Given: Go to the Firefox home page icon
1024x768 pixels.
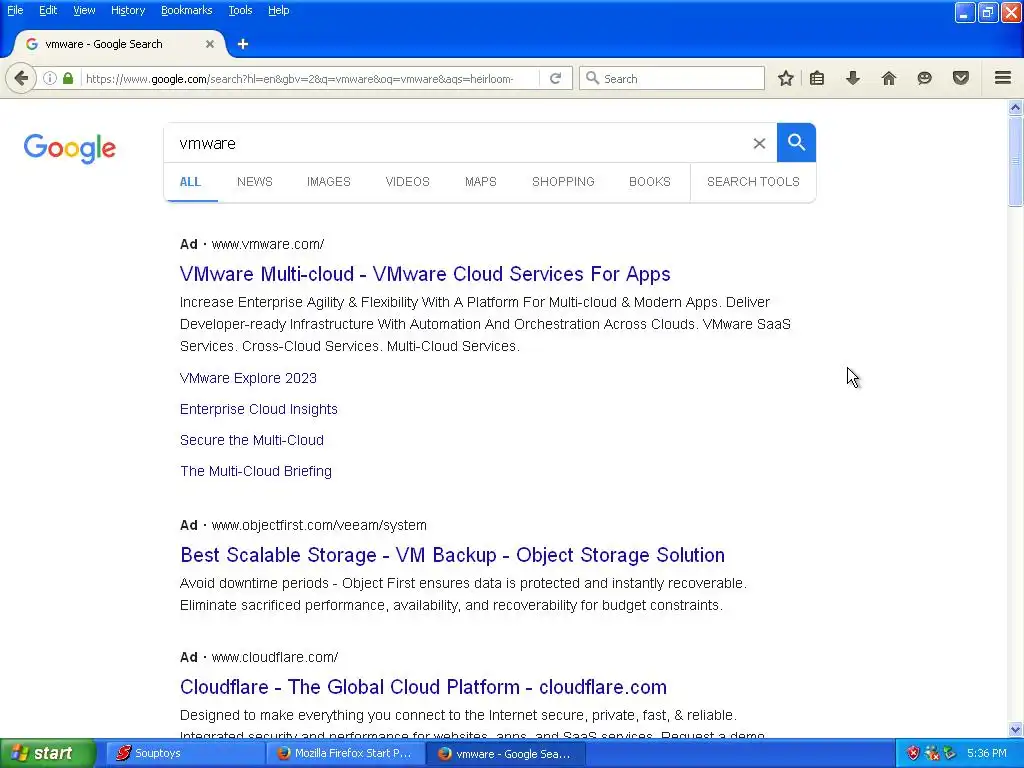Looking at the screenshot, I should click(x=889, y=78).
